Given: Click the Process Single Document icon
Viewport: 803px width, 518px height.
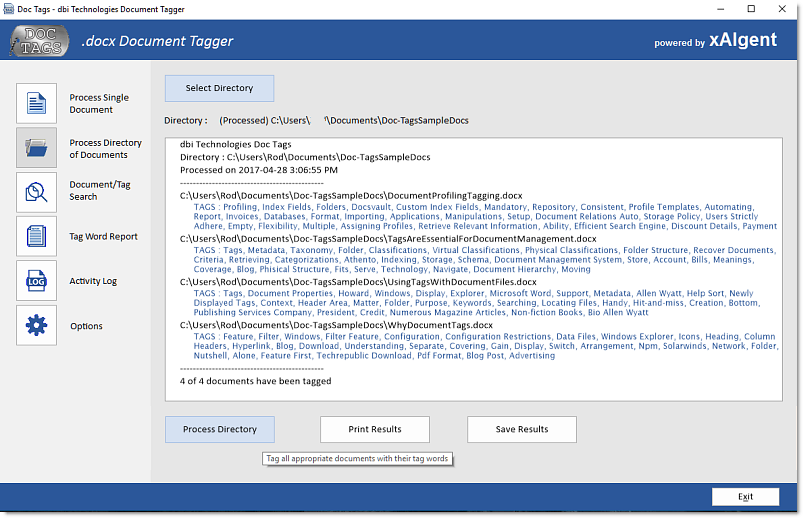Looking at the screenshot, I should pos(36,103).
